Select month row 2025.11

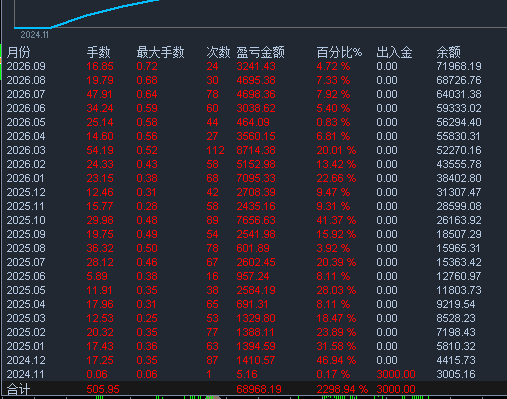click(253, 206)
